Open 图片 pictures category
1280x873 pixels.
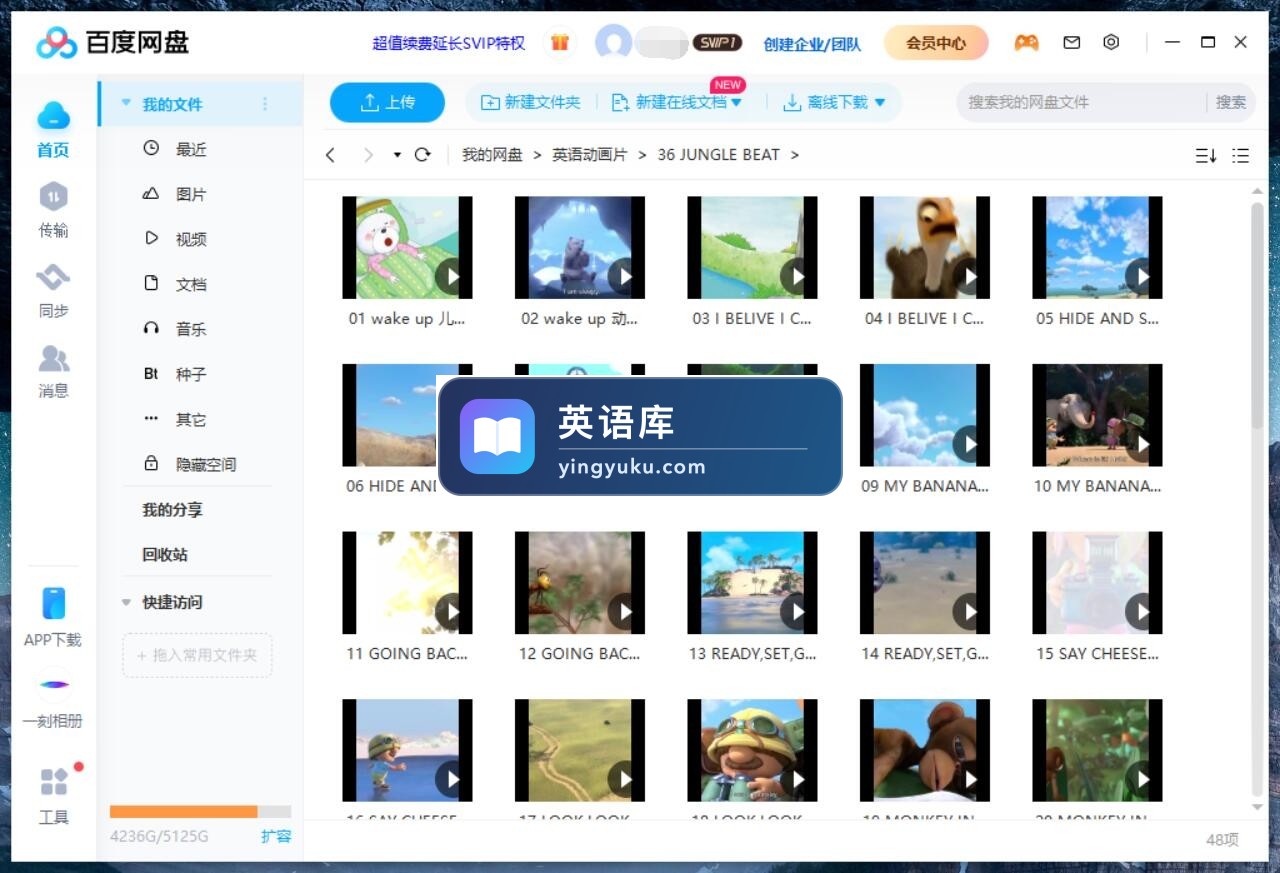coord(191,194)
